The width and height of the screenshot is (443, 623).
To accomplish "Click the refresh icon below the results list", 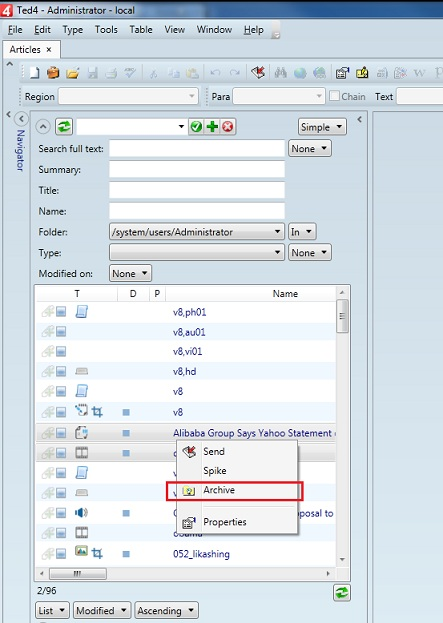I will (342, 593).
